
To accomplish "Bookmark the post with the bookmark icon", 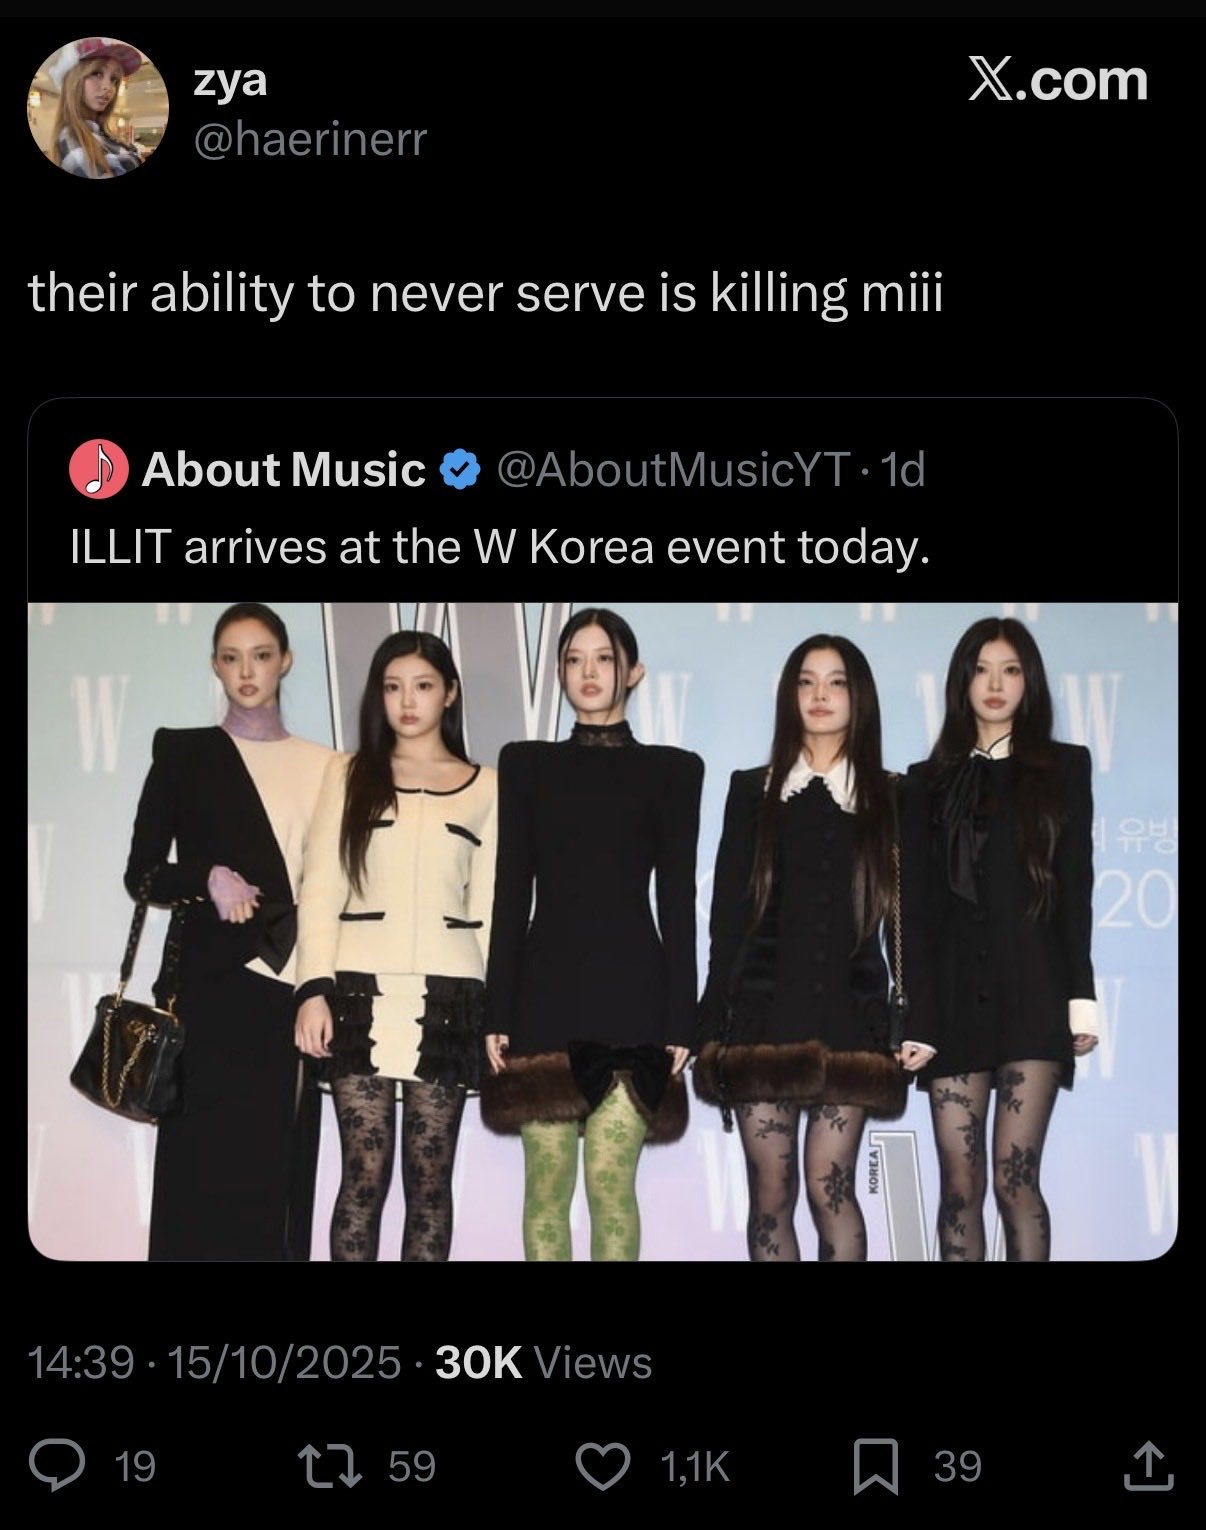I will 875,1467.
